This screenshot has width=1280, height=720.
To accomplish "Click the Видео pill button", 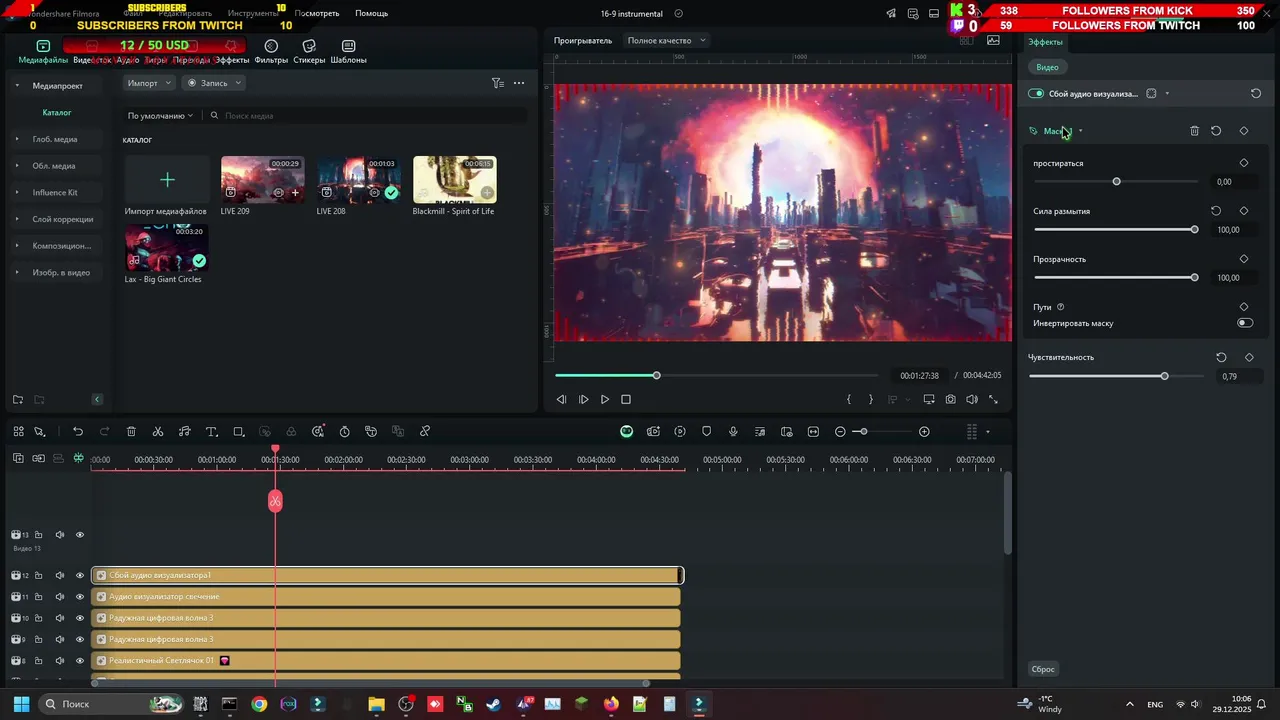I will (x=1047, y=67).
